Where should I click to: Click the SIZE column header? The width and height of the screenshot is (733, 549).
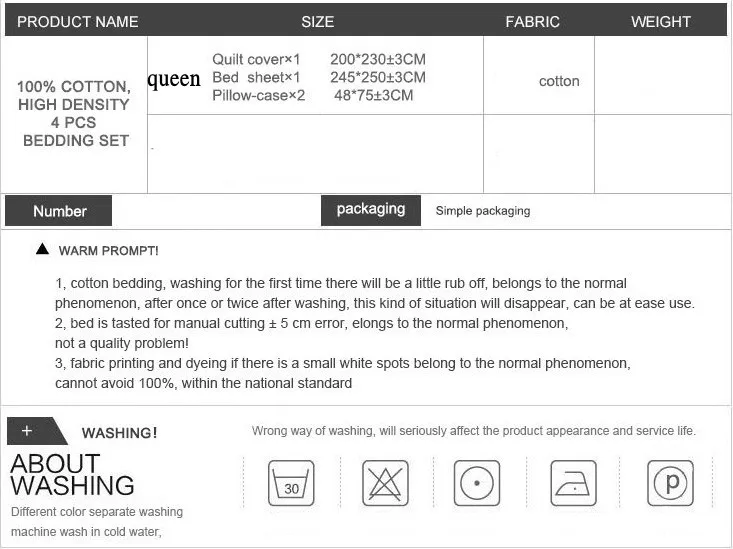(x=318, y=22)
